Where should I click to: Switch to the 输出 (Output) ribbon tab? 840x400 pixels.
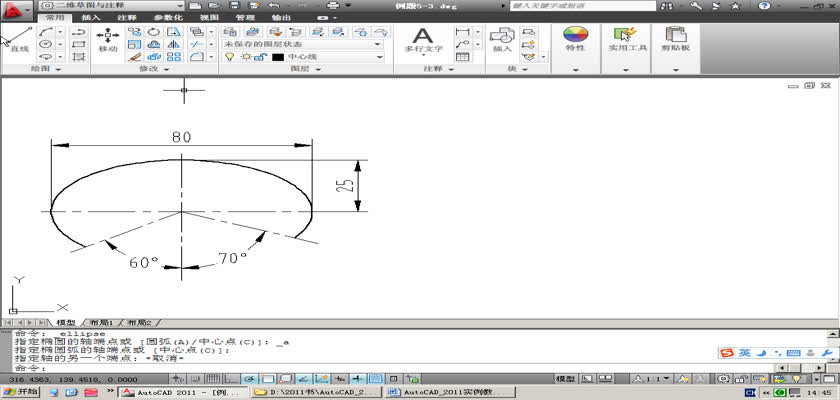[282, 18]
